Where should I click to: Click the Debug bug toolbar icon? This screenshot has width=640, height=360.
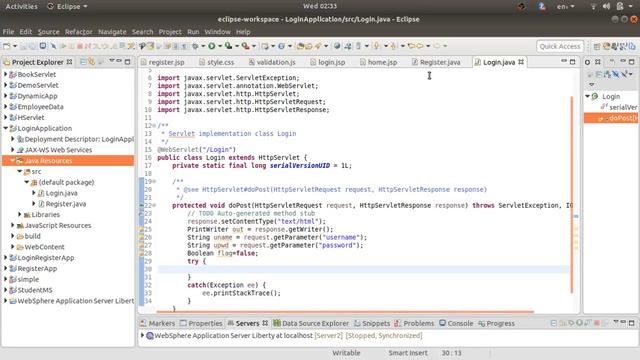[x=196, y=46]
